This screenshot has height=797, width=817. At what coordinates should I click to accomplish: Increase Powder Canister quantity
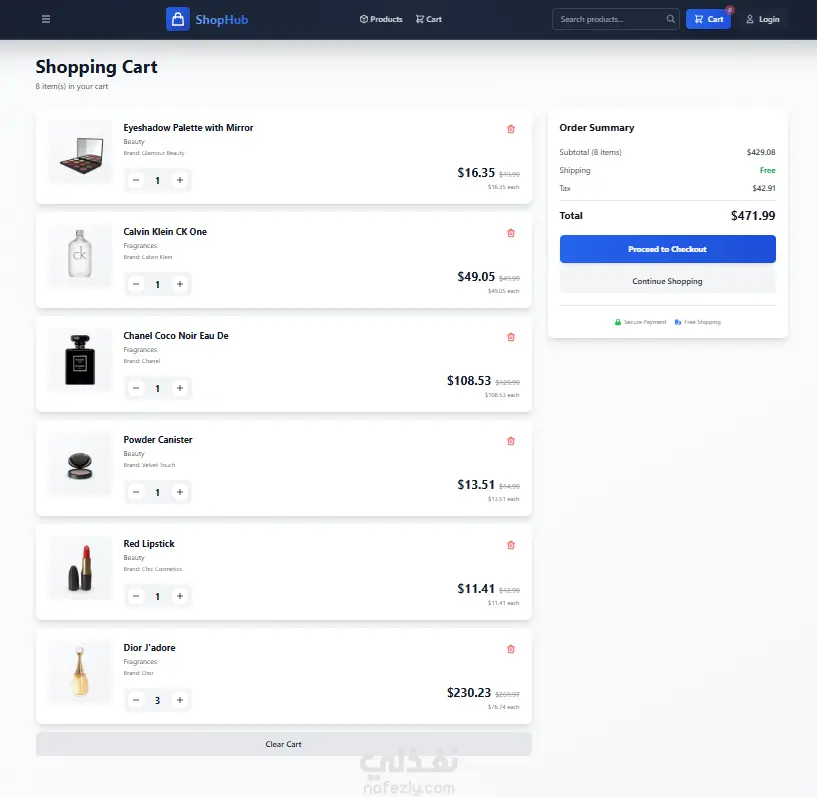point(180,492)
